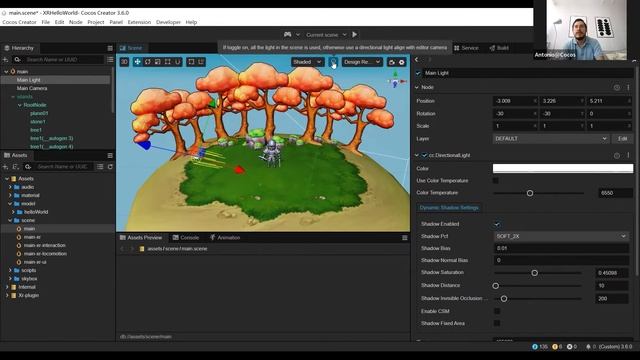
Task: Switch to the Build tab
Action: pyautogui.click(x=499, y=48)
